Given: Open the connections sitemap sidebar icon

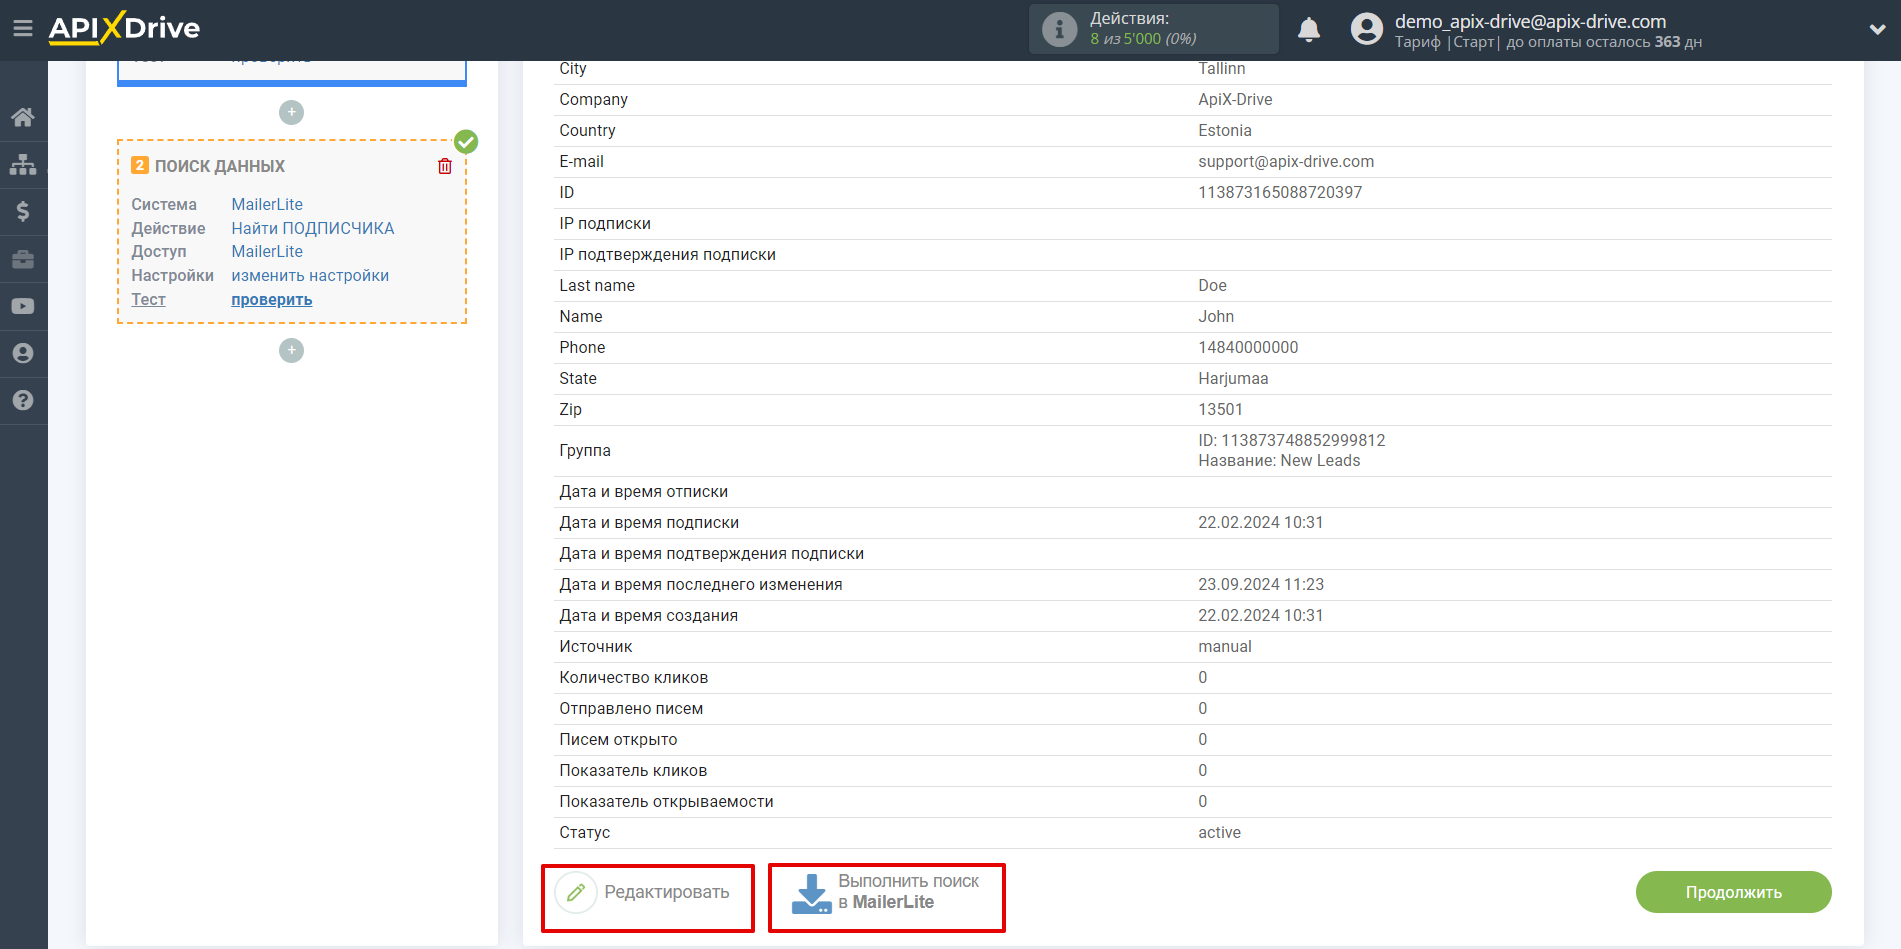Looking at the screenshot, I should click(x=23, y=164).
